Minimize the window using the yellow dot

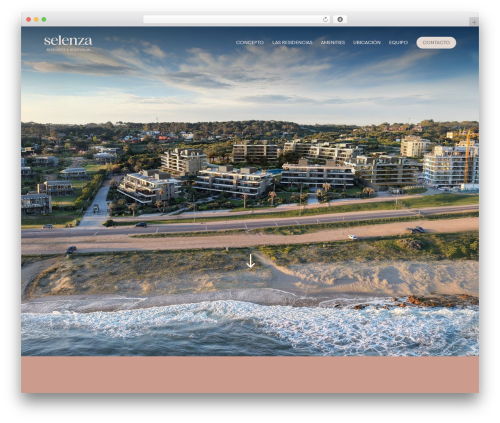36,19
